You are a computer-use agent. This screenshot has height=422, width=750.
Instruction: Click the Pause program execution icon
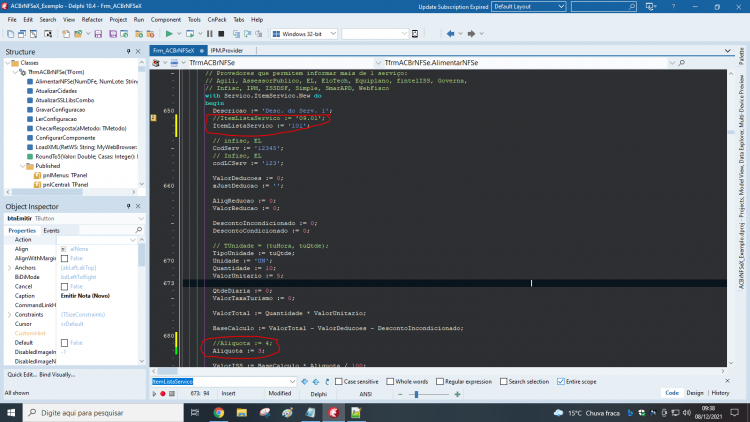(210, 34)
